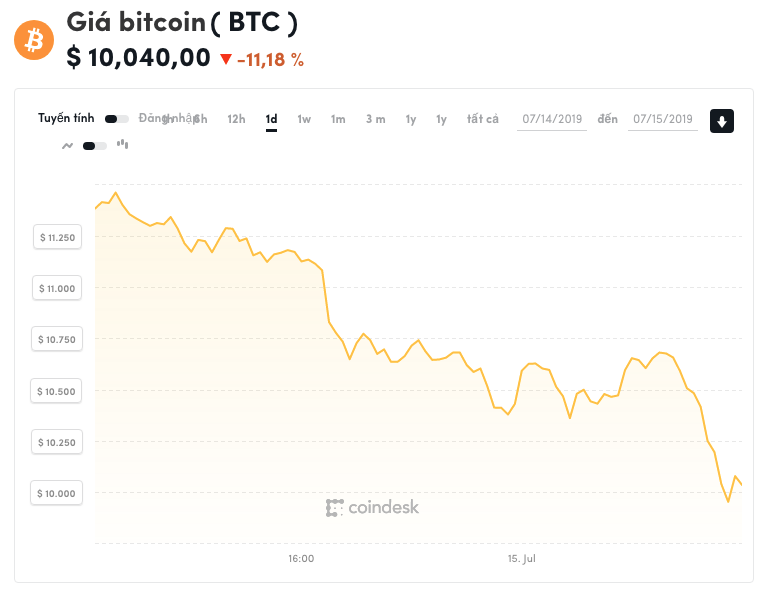The image size is (766, 595).
Task: Click the $ 10.000 axis price label
Action: coord(57,493)
